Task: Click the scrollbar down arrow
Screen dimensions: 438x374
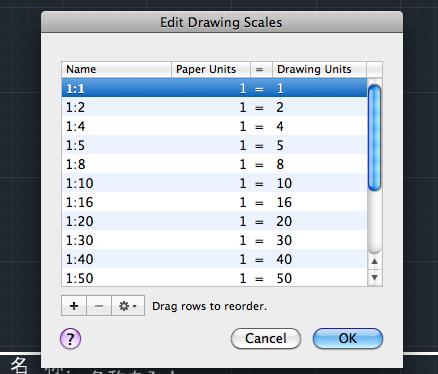Action: 374,277
